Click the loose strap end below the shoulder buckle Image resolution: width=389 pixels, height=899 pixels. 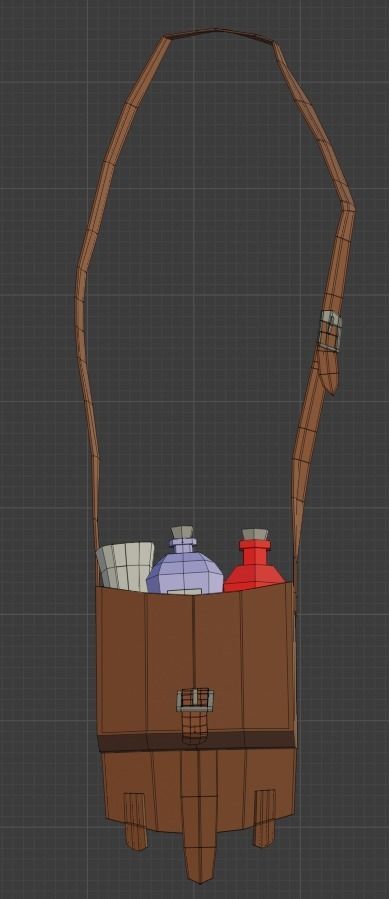tap(329, 372)
